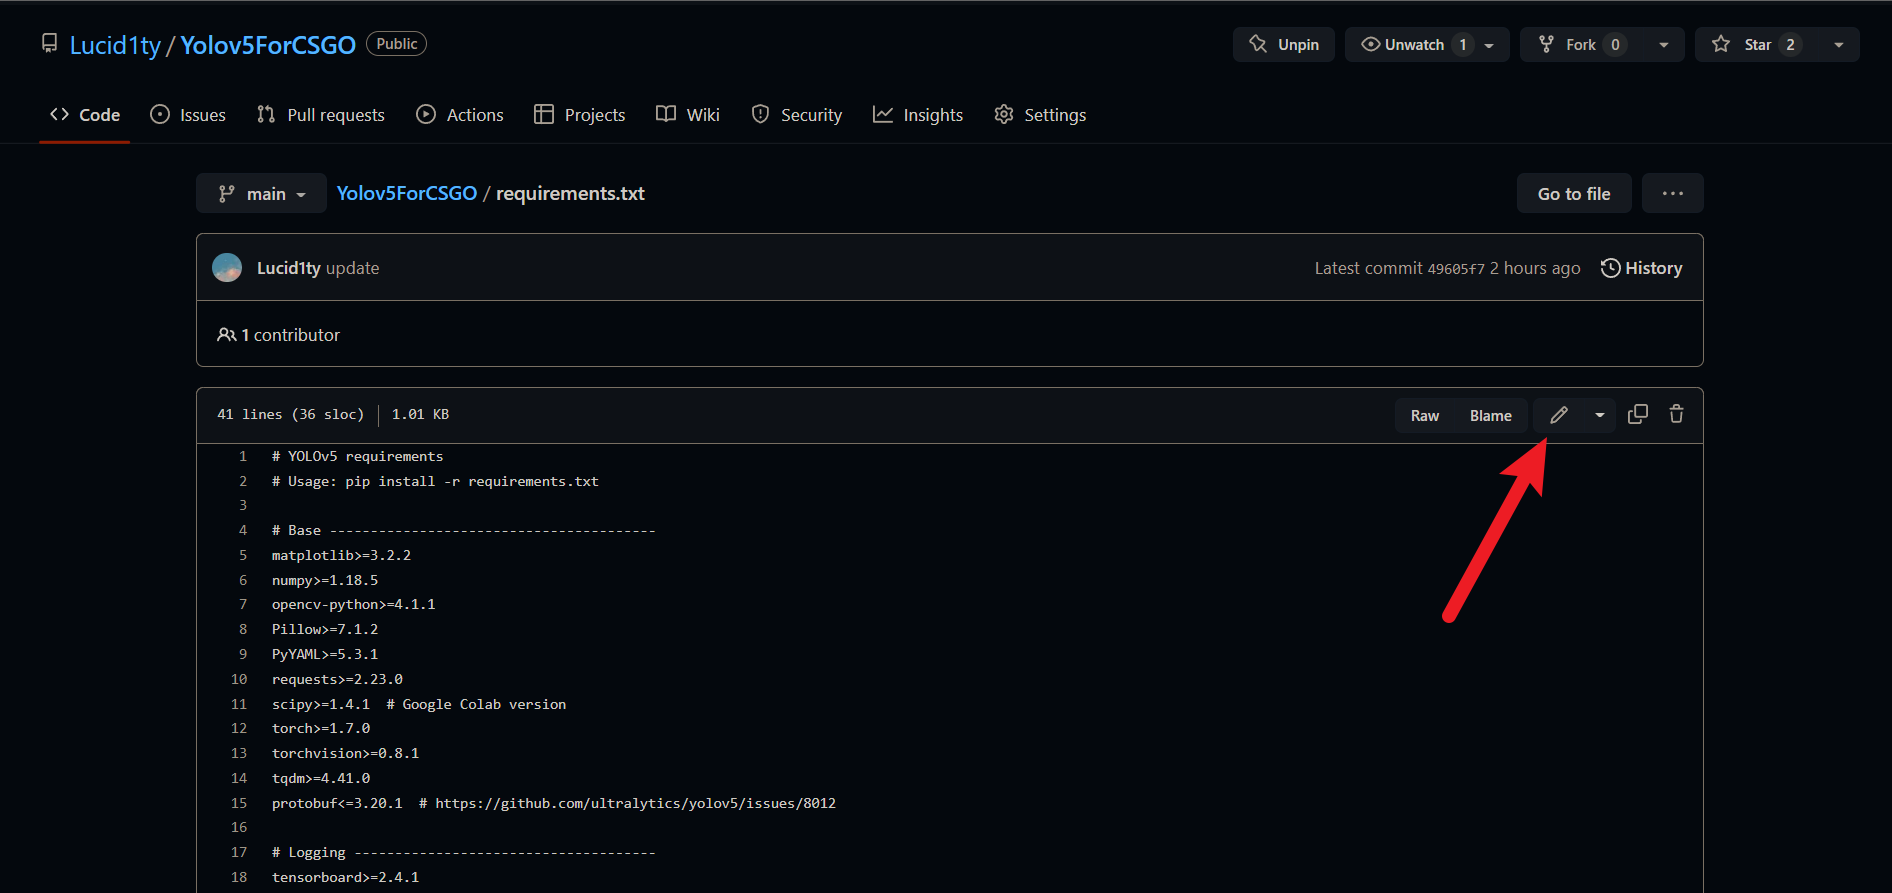
Task: Switch to the Code tab
Action: click(85, 115)
